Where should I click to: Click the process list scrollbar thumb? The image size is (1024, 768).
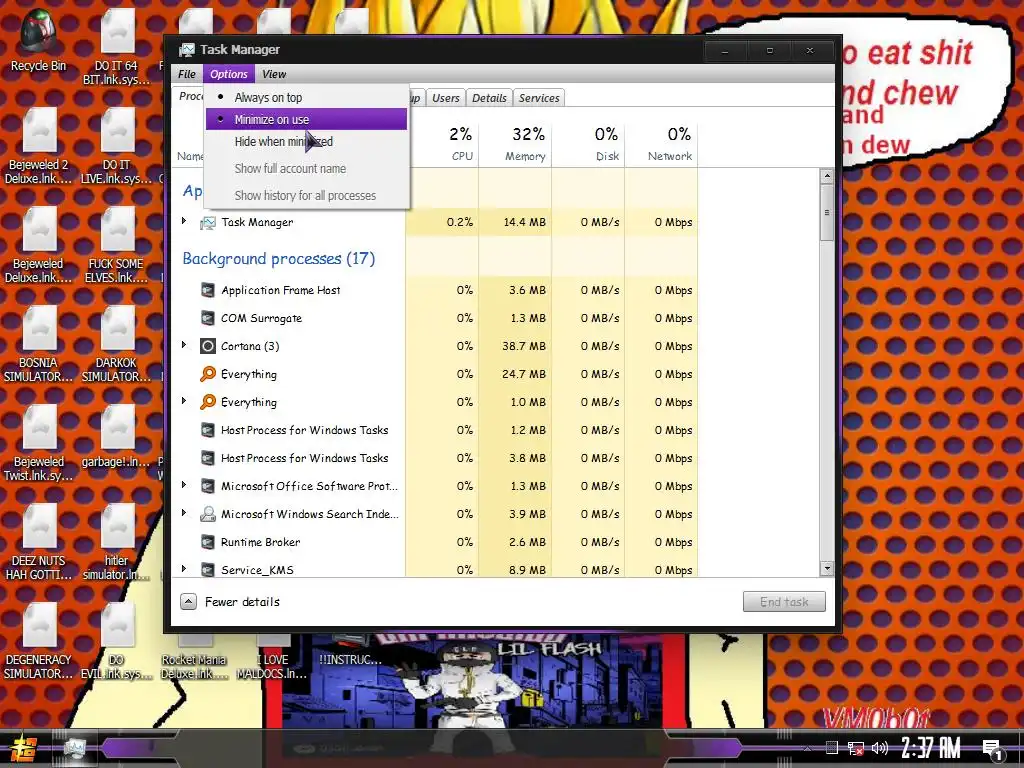pos(827,212)
